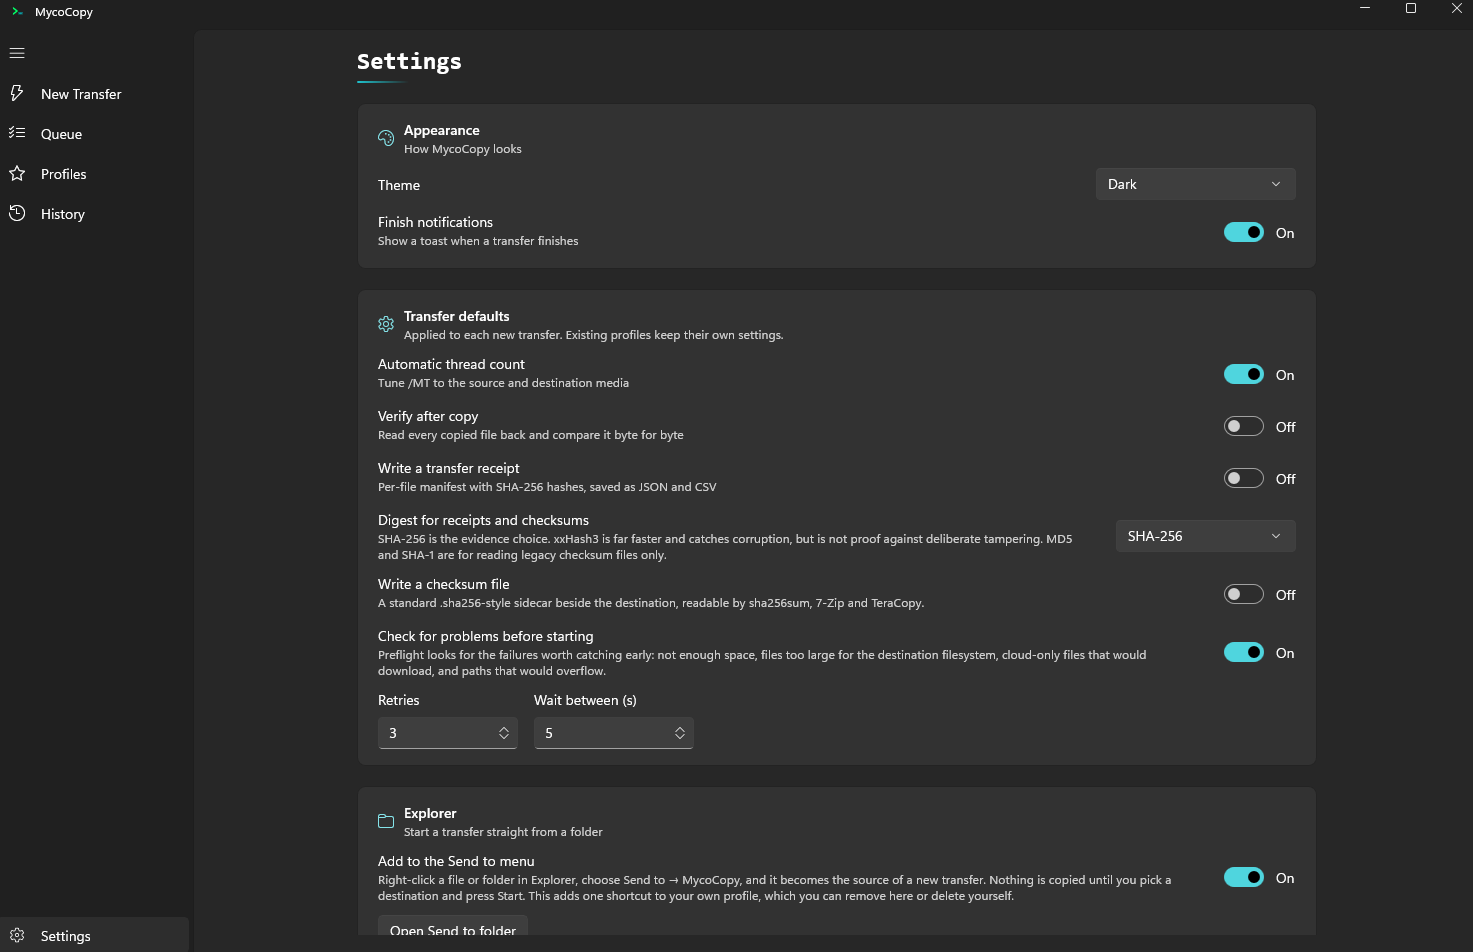This screenshot has height=952, width=1473.
Task: Click the 'How MycoCopy looks' subtitle
Action: [463, 149]
